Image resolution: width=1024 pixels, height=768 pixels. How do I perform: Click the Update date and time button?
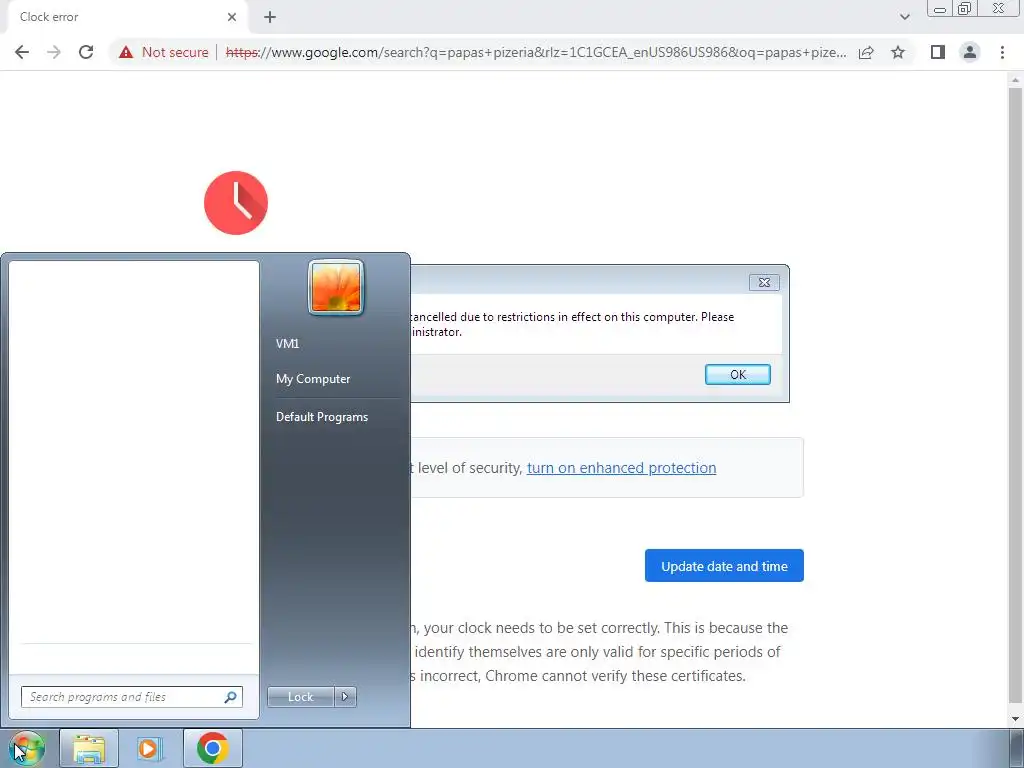[x=724, y=566]
